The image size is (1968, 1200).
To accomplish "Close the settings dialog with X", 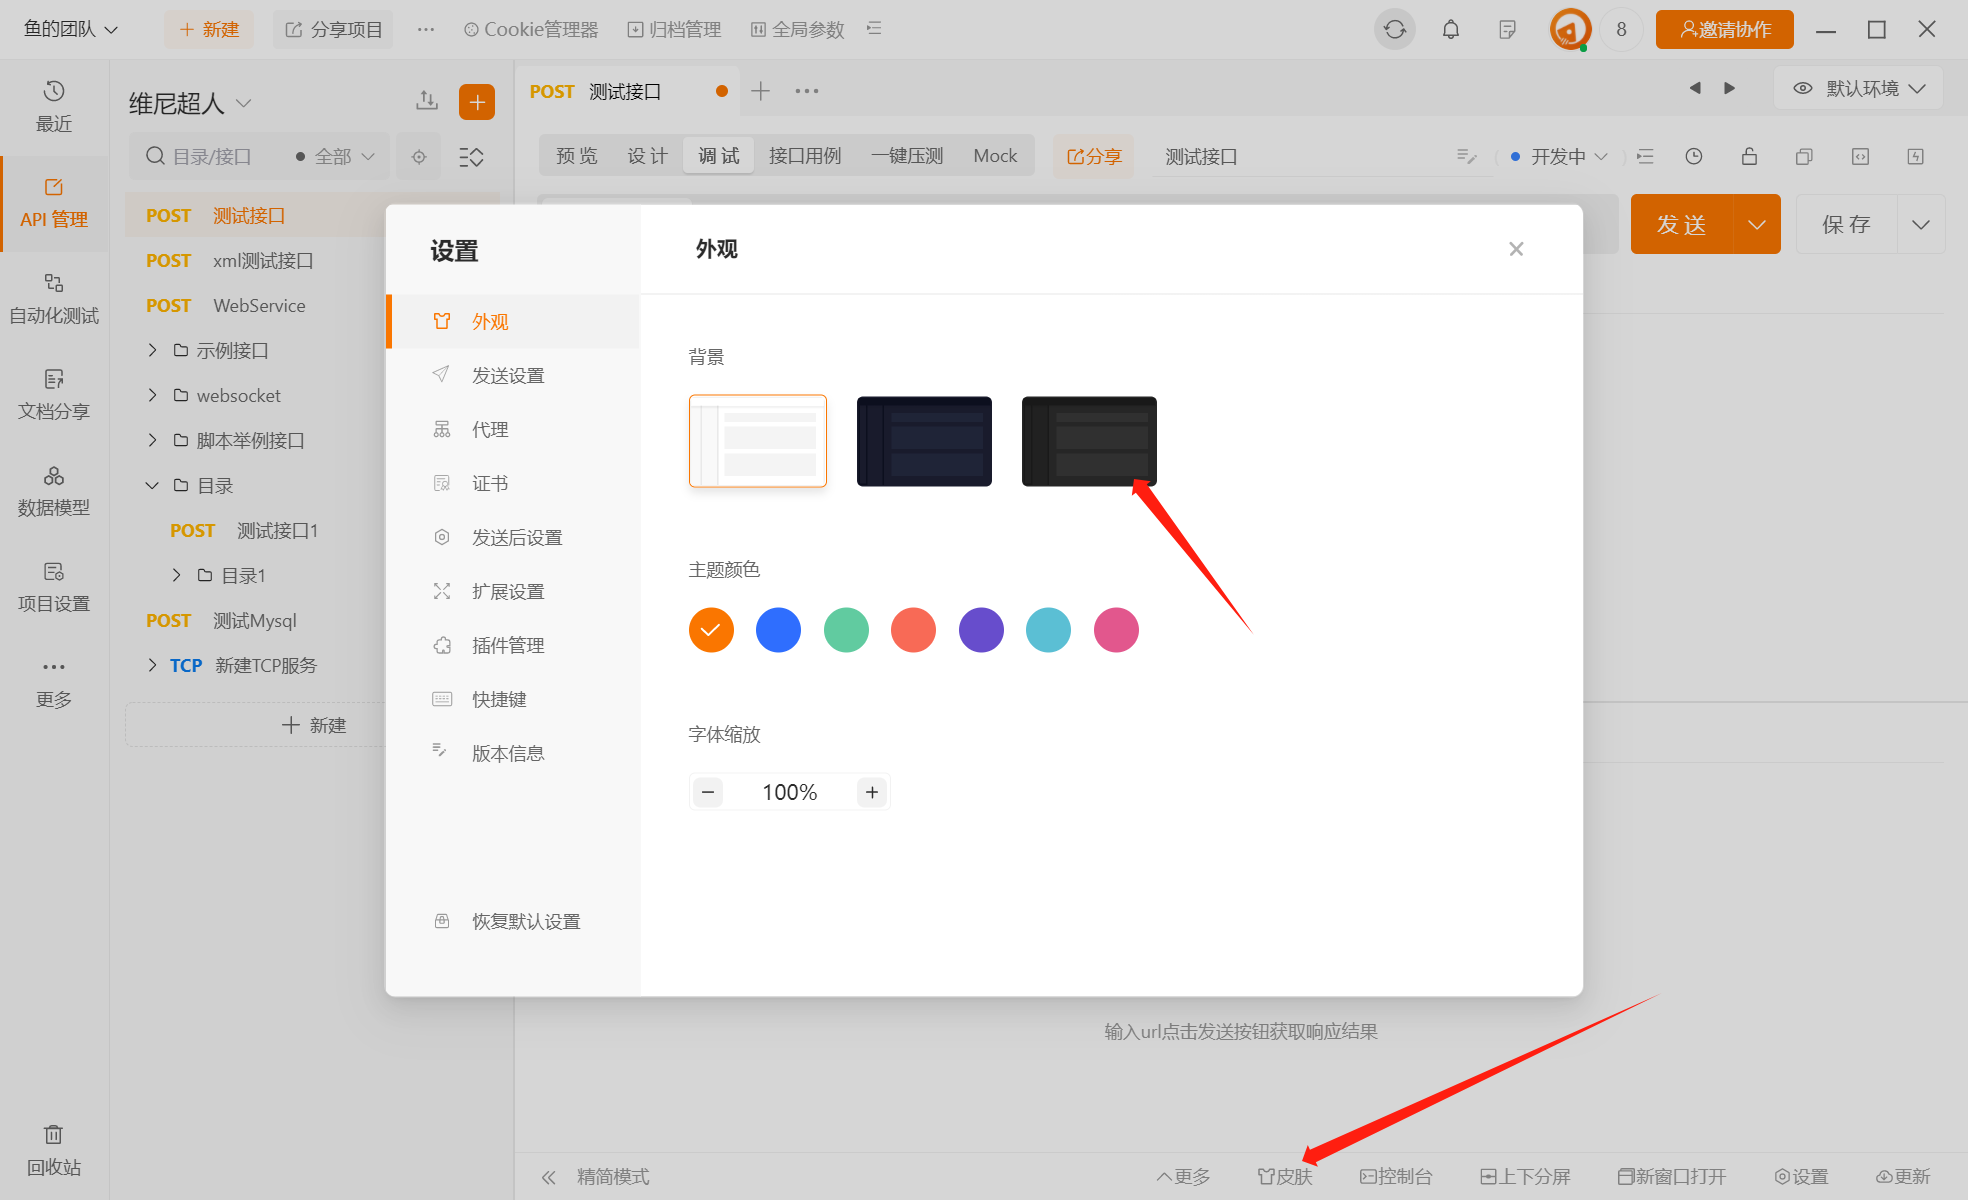I will (x=1516, y=249).
